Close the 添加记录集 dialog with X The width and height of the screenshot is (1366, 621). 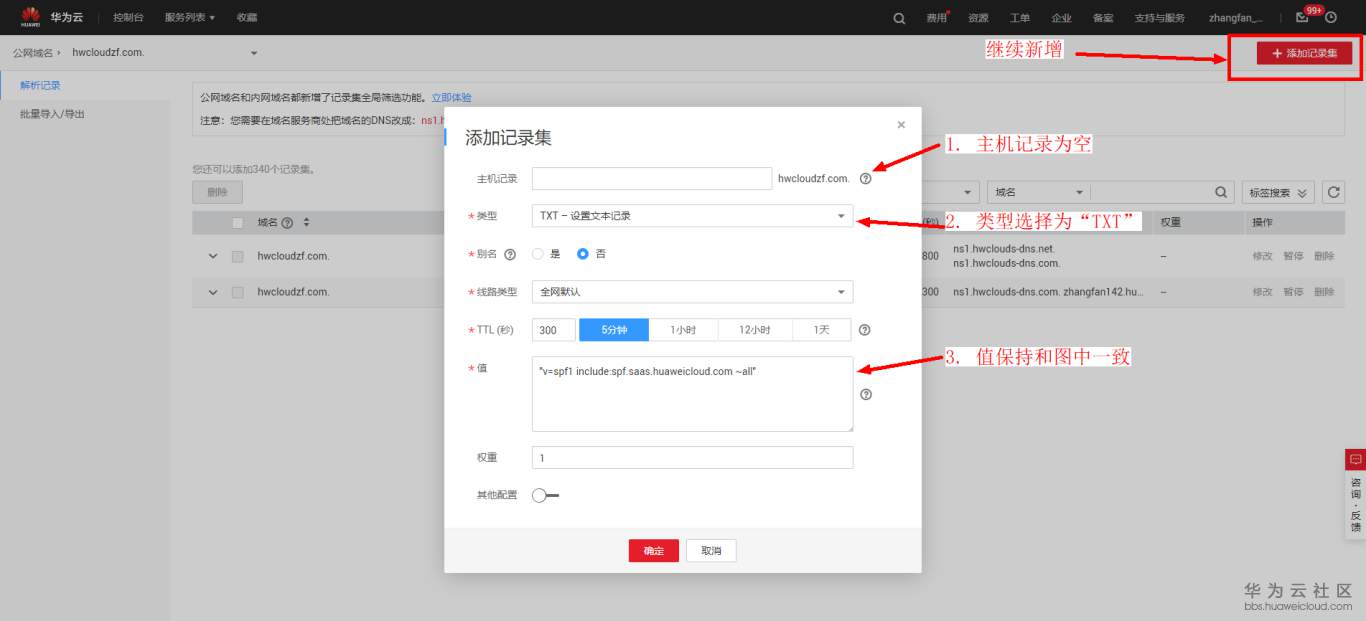901,125
